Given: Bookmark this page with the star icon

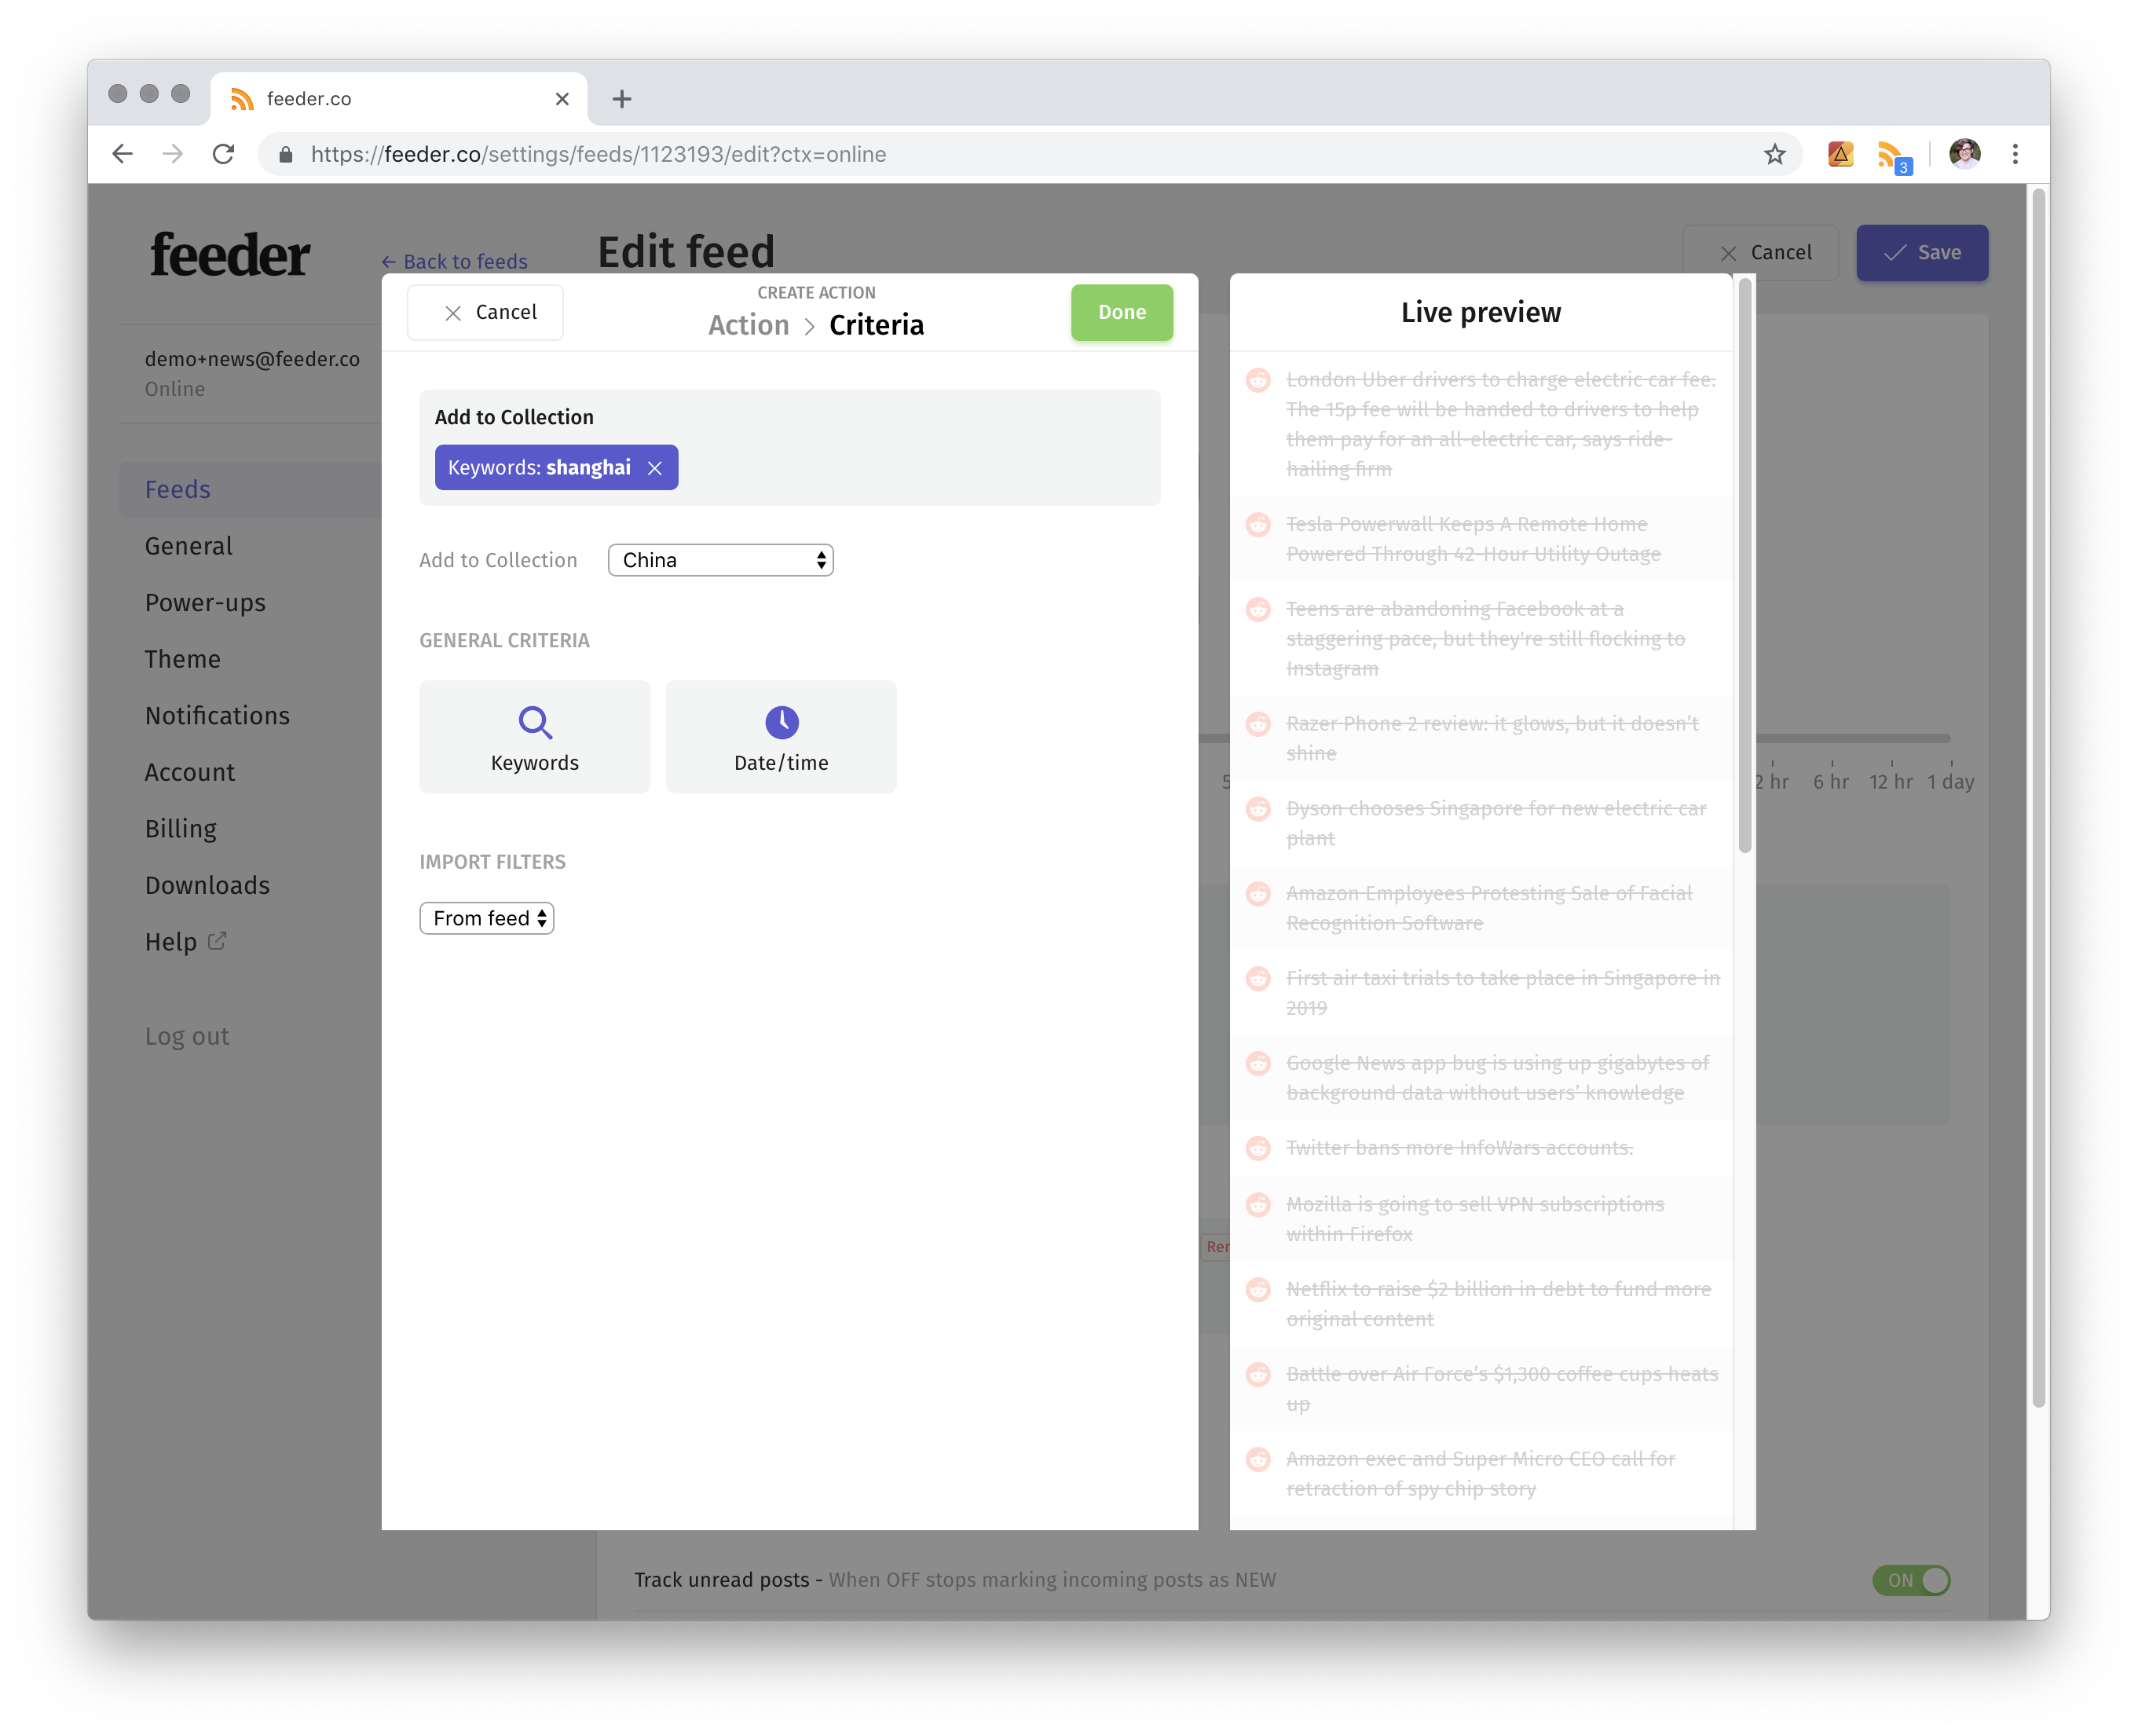Looking at the screenshot, I should click(x=1774, y=154).
